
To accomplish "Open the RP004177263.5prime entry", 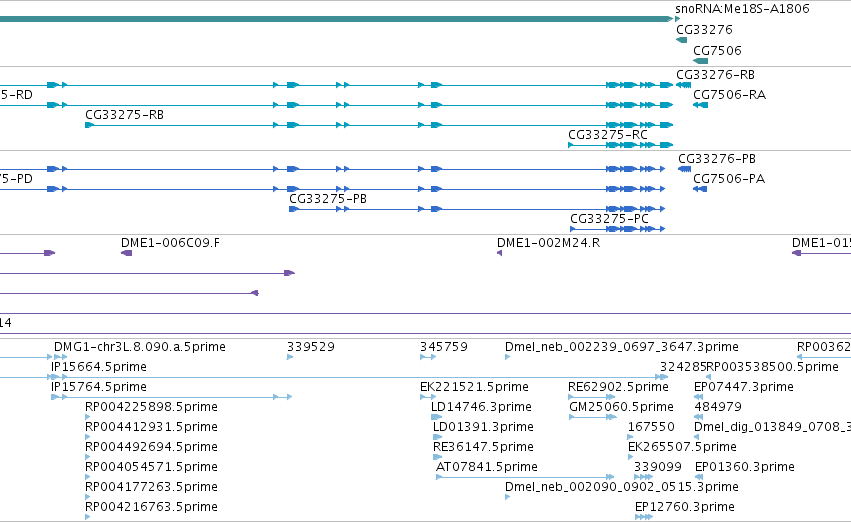I will 151,487.
